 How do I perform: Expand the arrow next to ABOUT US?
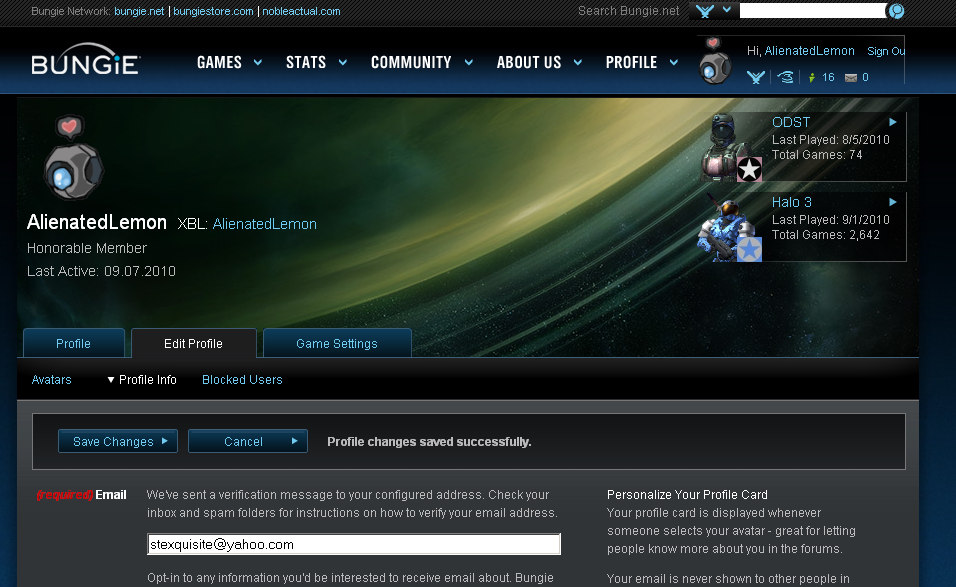577,62
